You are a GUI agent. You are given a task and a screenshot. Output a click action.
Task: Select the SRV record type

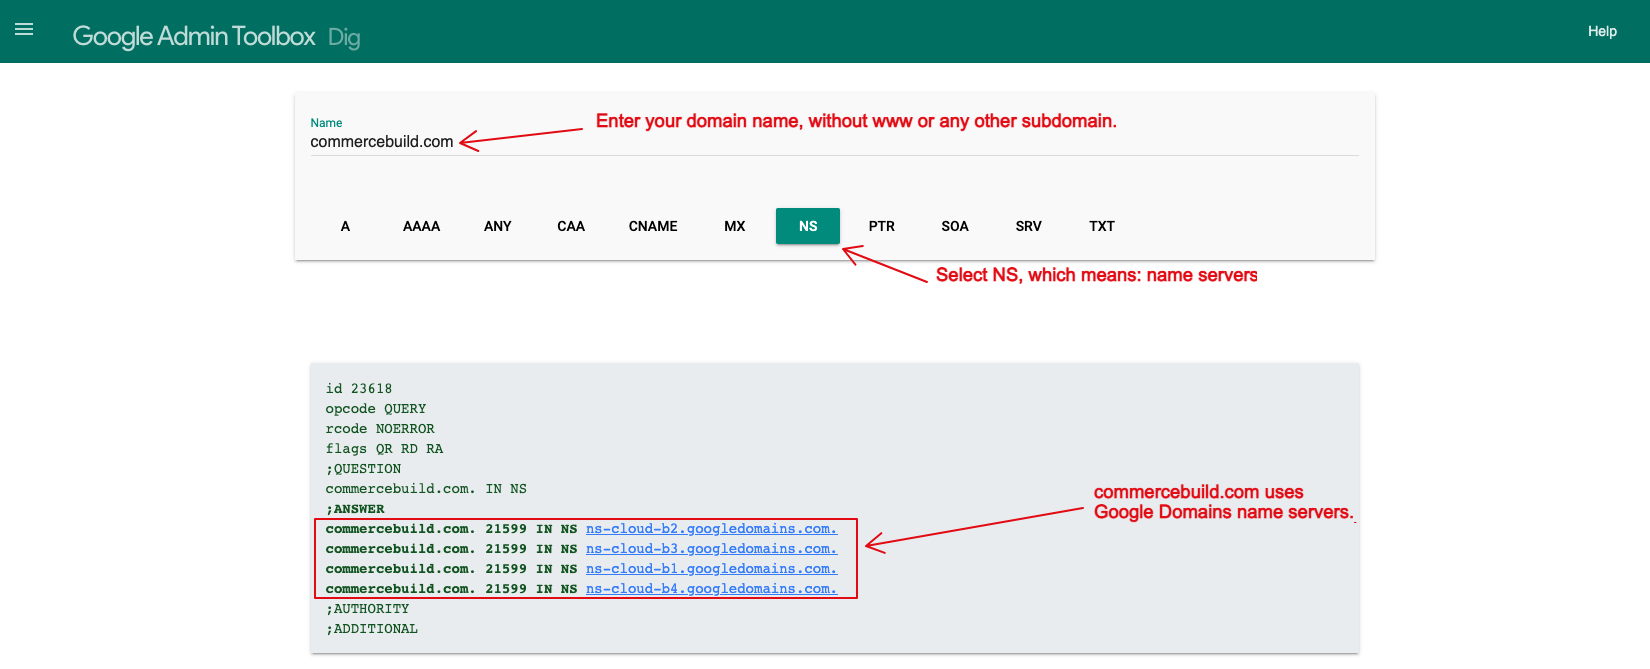pyautogui.click(x=1028, y=226)
